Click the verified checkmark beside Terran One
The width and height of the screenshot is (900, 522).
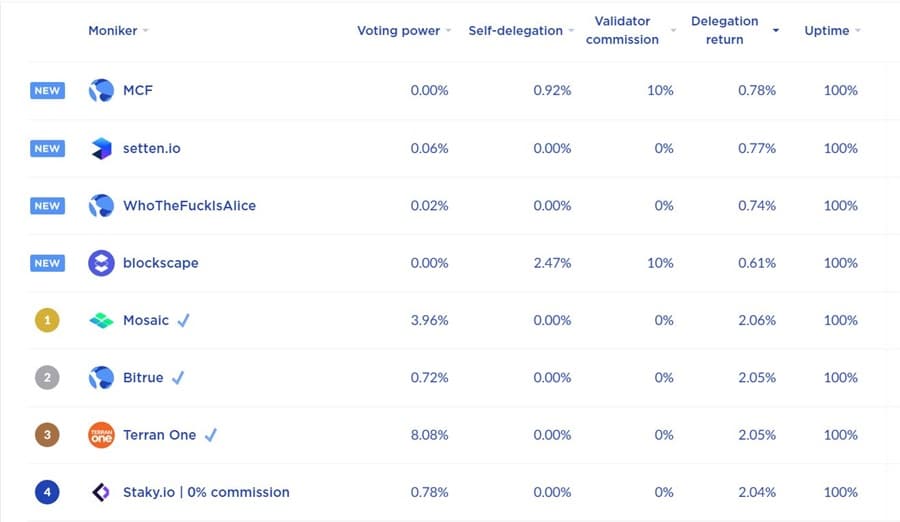pyautogui.click(x=211, y=435)
